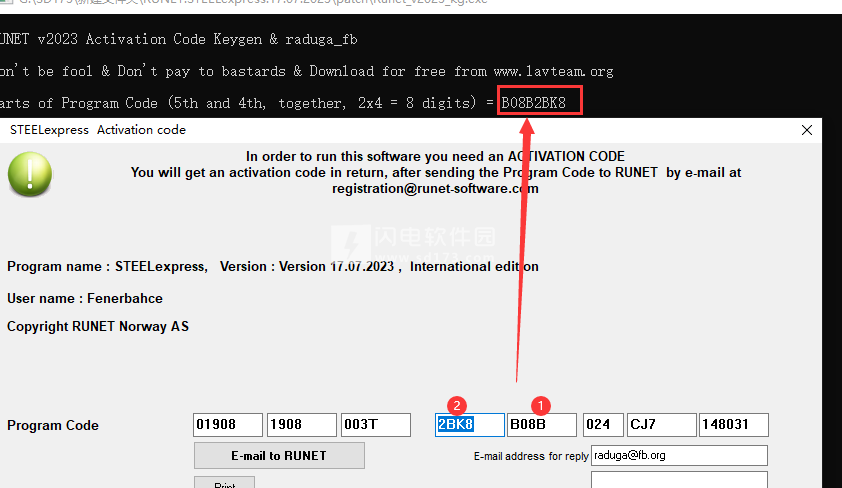Click the B08B2BK8 code in keygen console
This screenshot has width=842, height=488.
click(533, 103)
